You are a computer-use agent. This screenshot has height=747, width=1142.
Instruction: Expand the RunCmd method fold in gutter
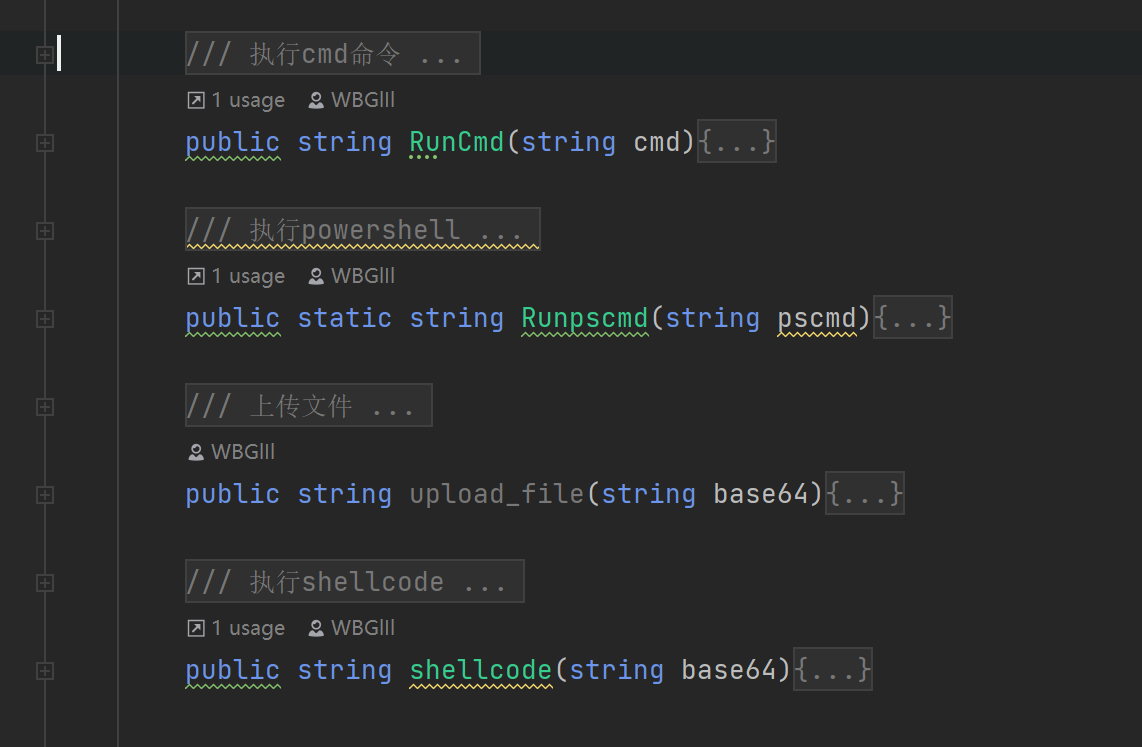44,143
